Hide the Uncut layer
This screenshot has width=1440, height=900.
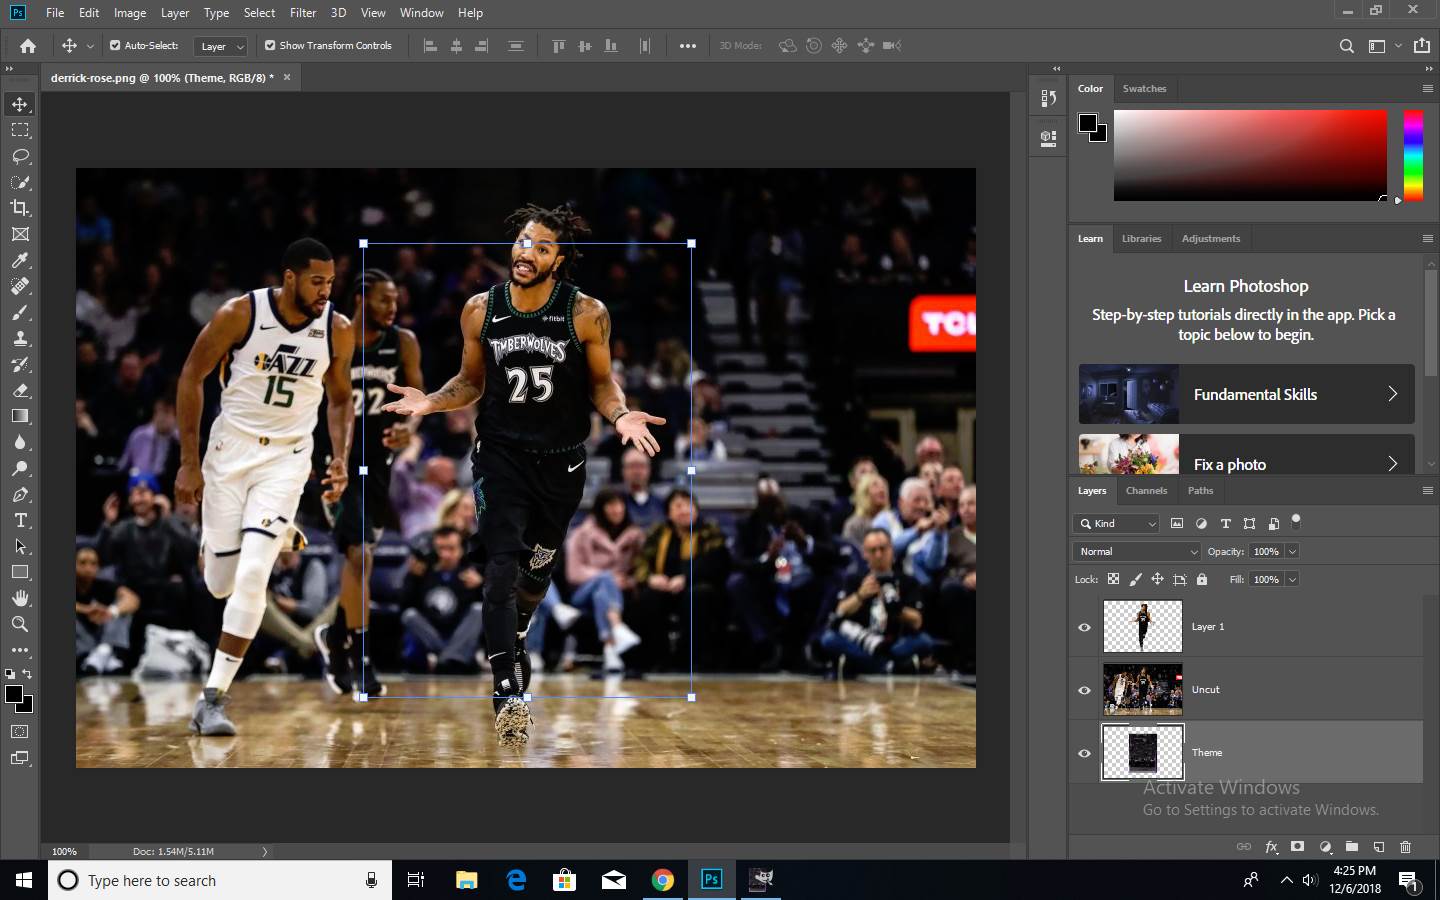[1084, 690]
